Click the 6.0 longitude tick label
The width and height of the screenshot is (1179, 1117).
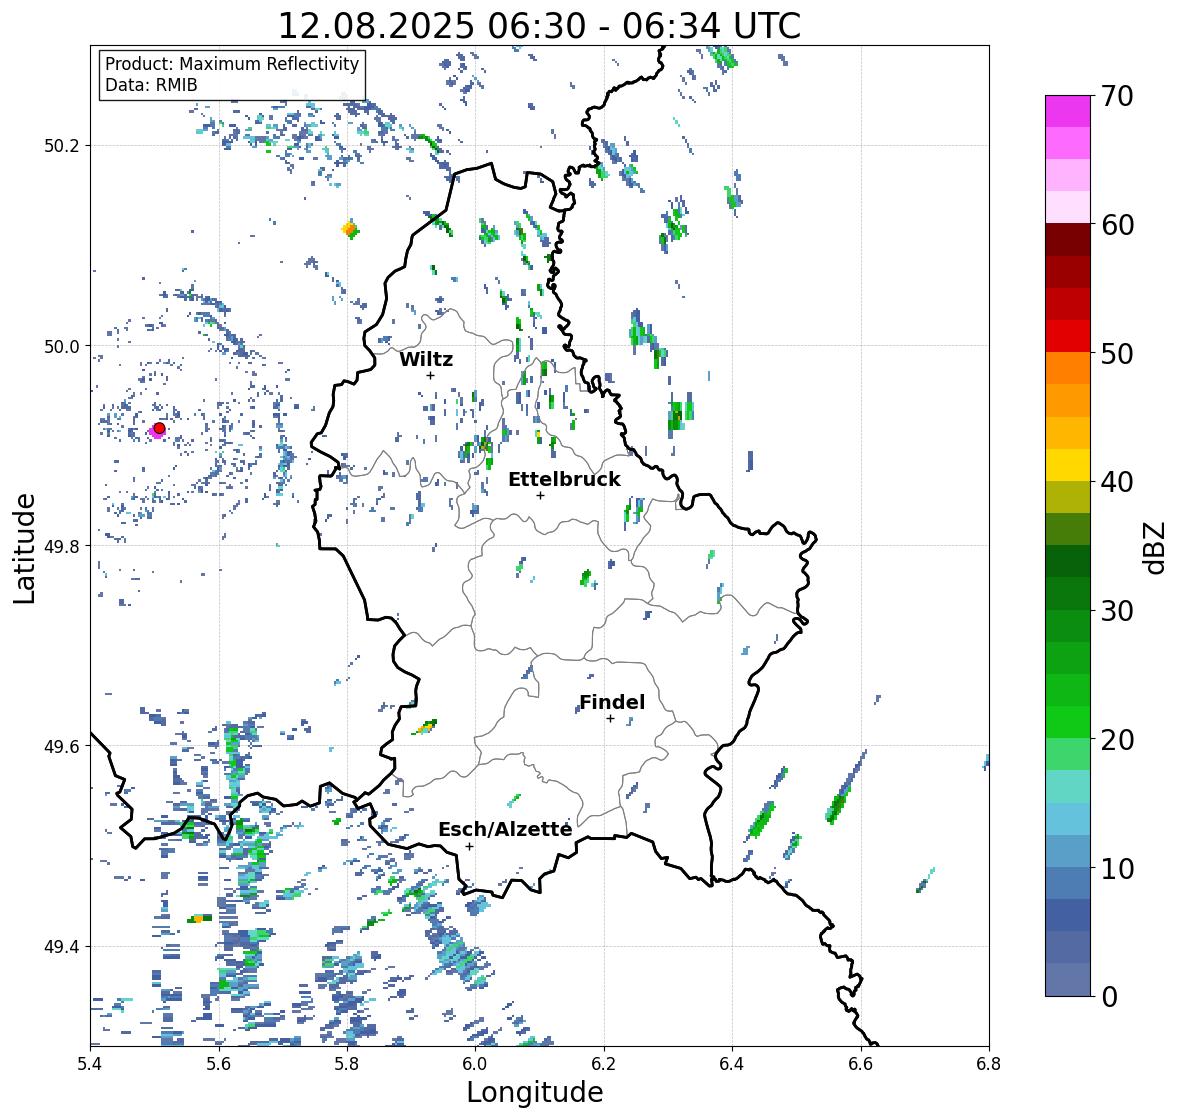point(475,1063)
